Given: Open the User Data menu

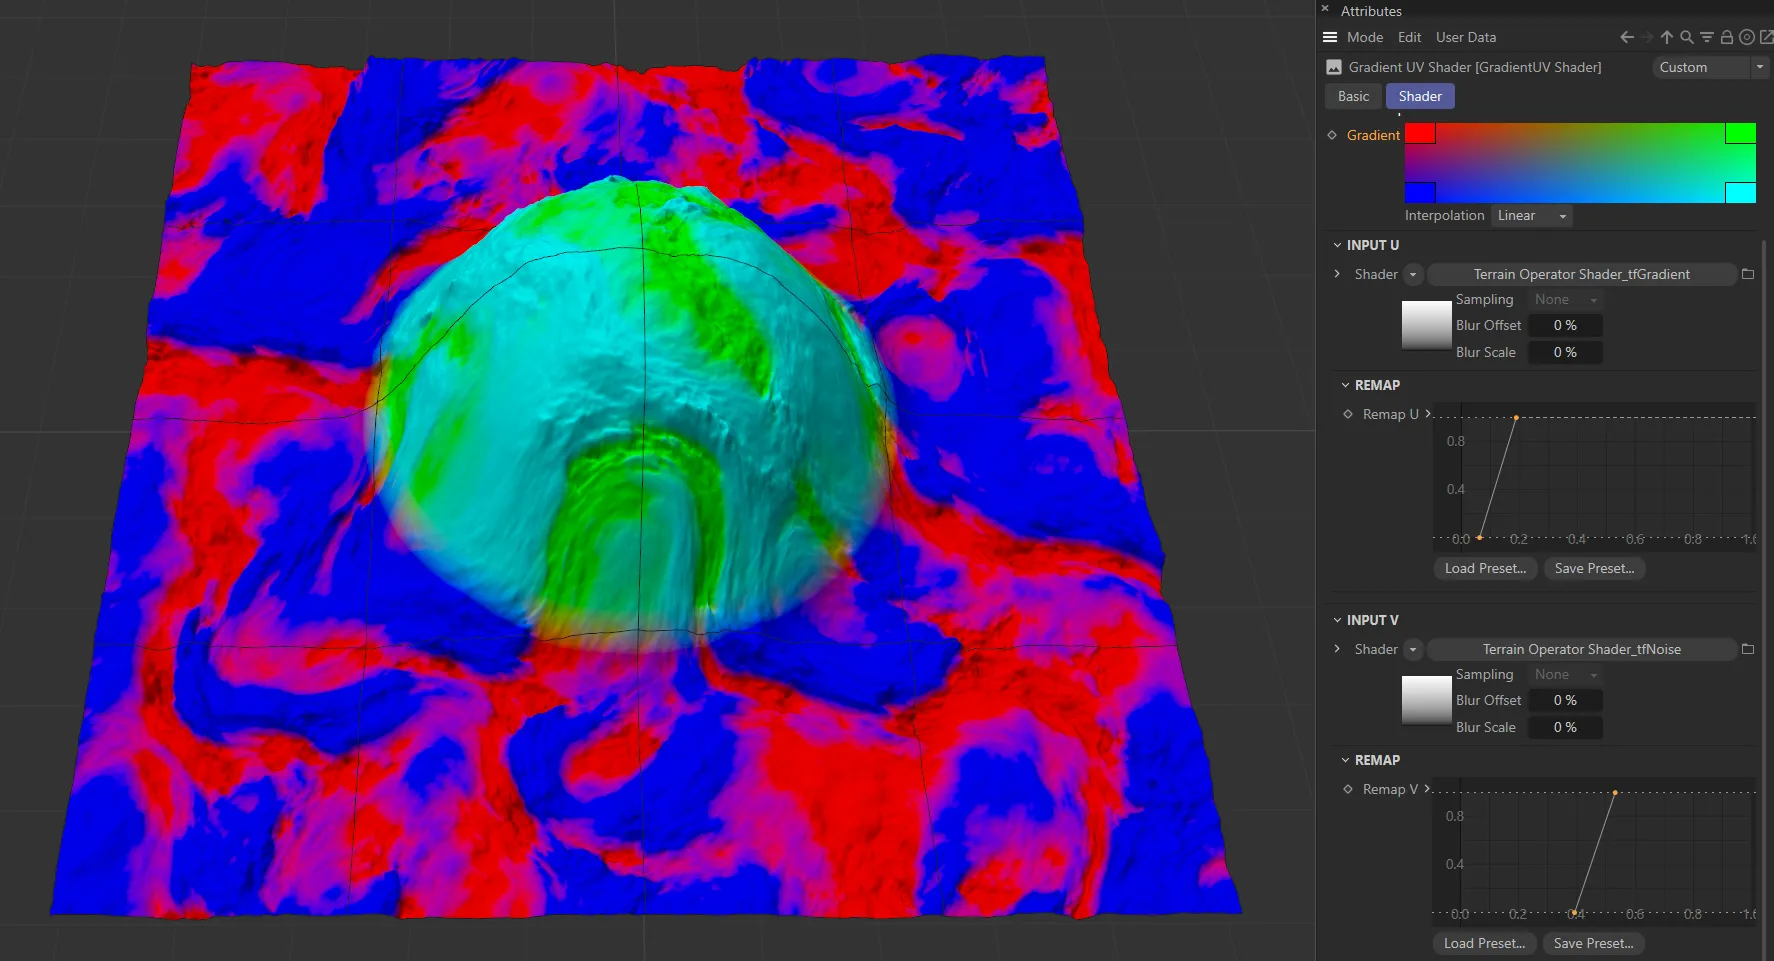Looking at the screenshot, I should [x=1465, y=37].
